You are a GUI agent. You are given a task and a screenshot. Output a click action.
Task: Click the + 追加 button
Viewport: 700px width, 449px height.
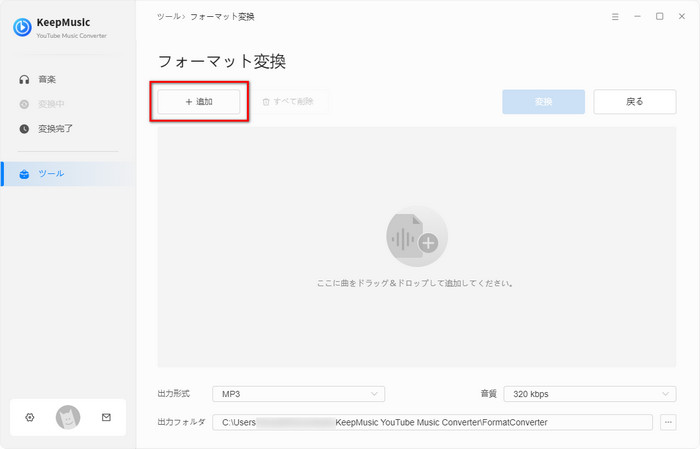pyautogui.click(x=199, y=102)
